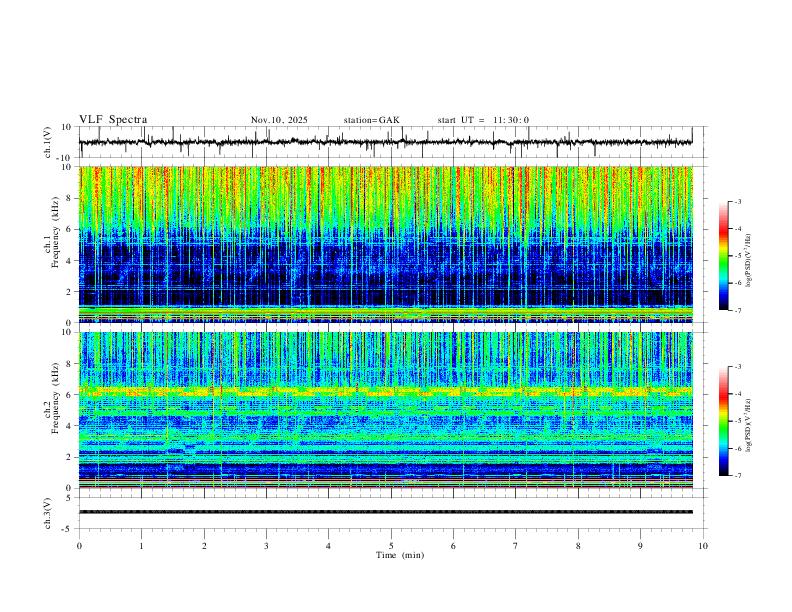This screenshot has width=792, height=612.
Task: Click the 'start UT = 11:30:0' text
Action: pyautogui.click(x=483, y=120)
